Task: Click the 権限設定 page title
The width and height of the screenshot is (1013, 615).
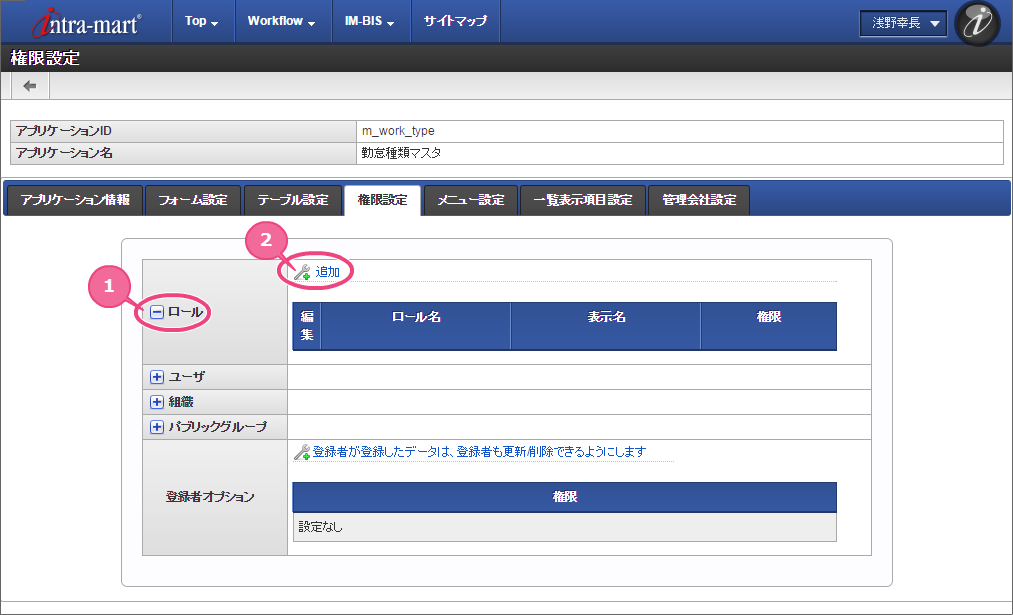Action: pos(45,58)
